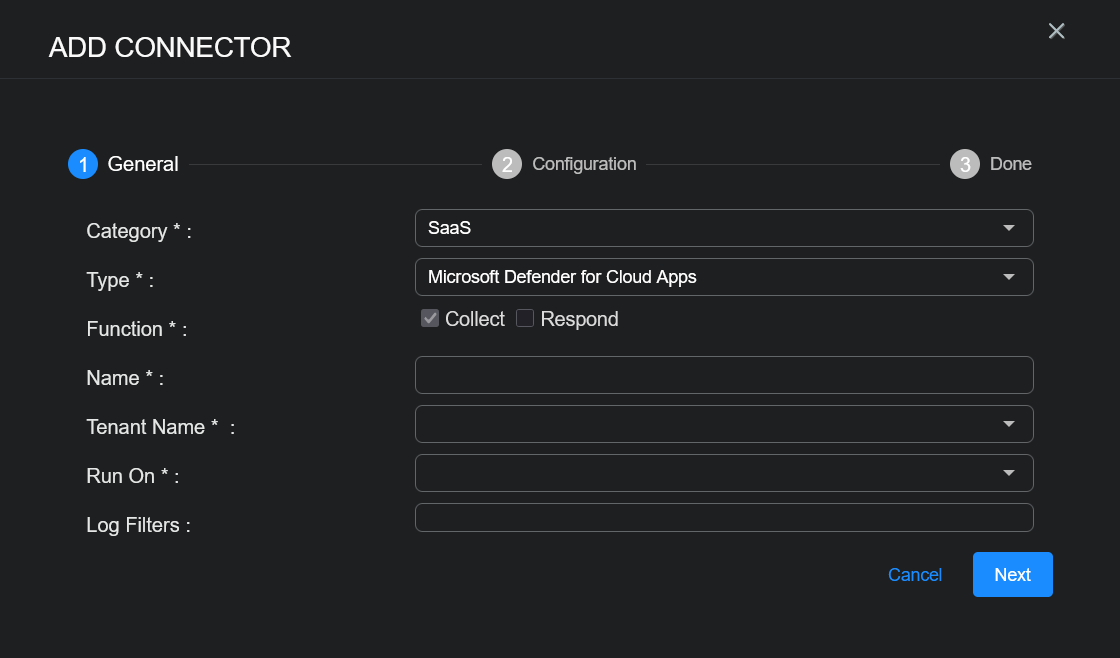Click the grey step 2 circle
Viewport: 1120px width, 658px height.
(x=507, y=164)
